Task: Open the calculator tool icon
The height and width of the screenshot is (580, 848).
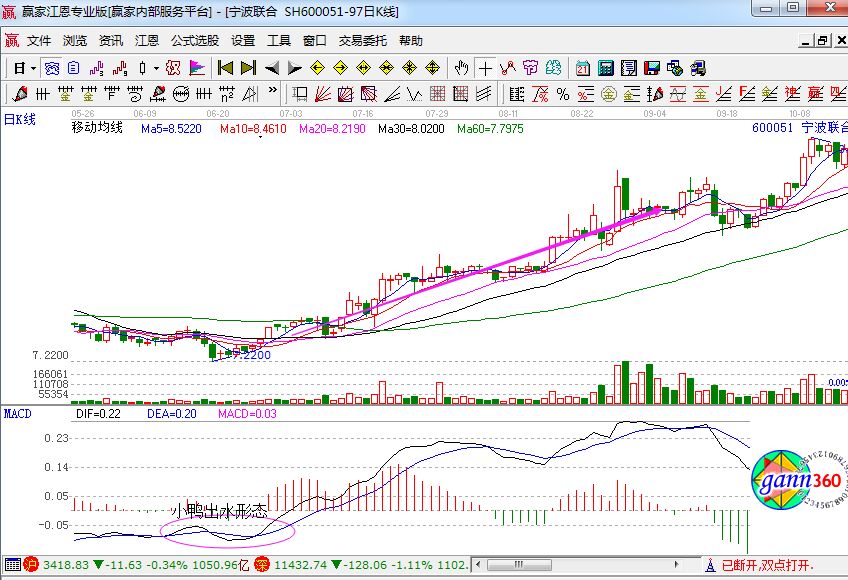Action: 605,68
